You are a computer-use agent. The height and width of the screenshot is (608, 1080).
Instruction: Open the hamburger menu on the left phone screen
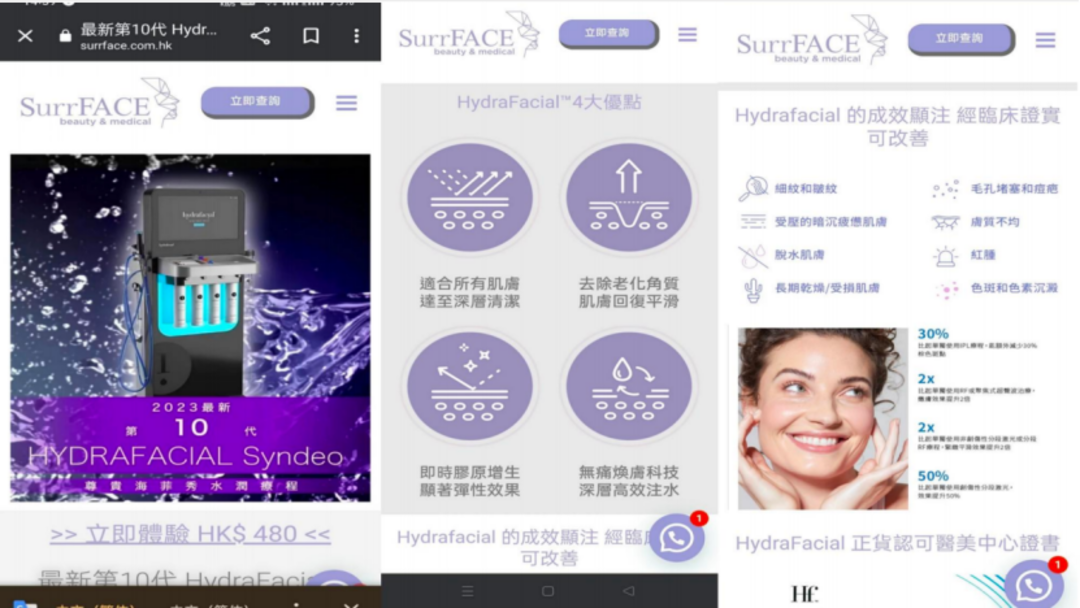(x=346, y=103)
